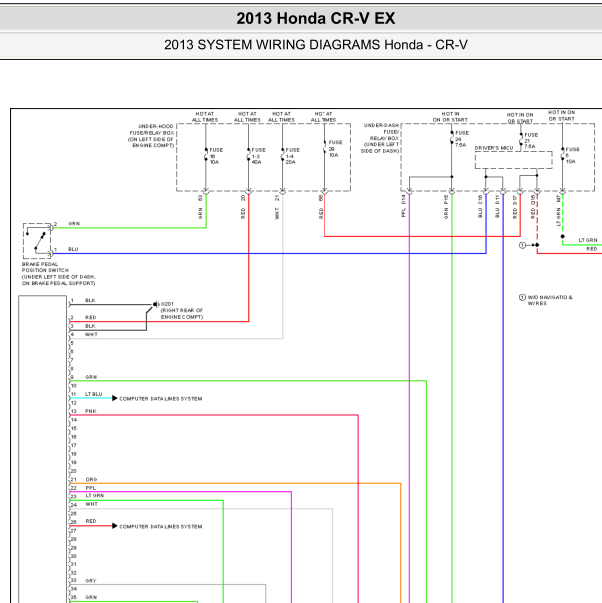Click the 'FUSE 16 10A' label
The height and width of the screenshot is (603, 602).
[x=216, y=156]
